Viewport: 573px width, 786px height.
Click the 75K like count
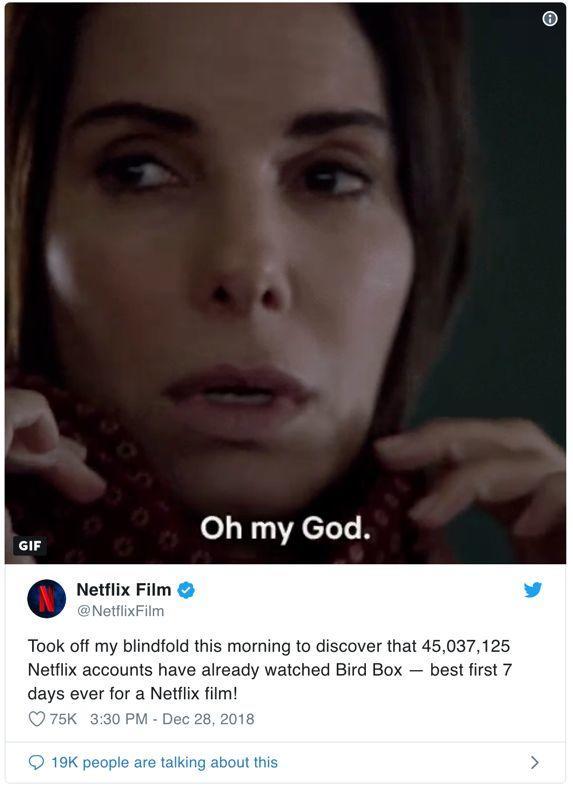(63, 719)
